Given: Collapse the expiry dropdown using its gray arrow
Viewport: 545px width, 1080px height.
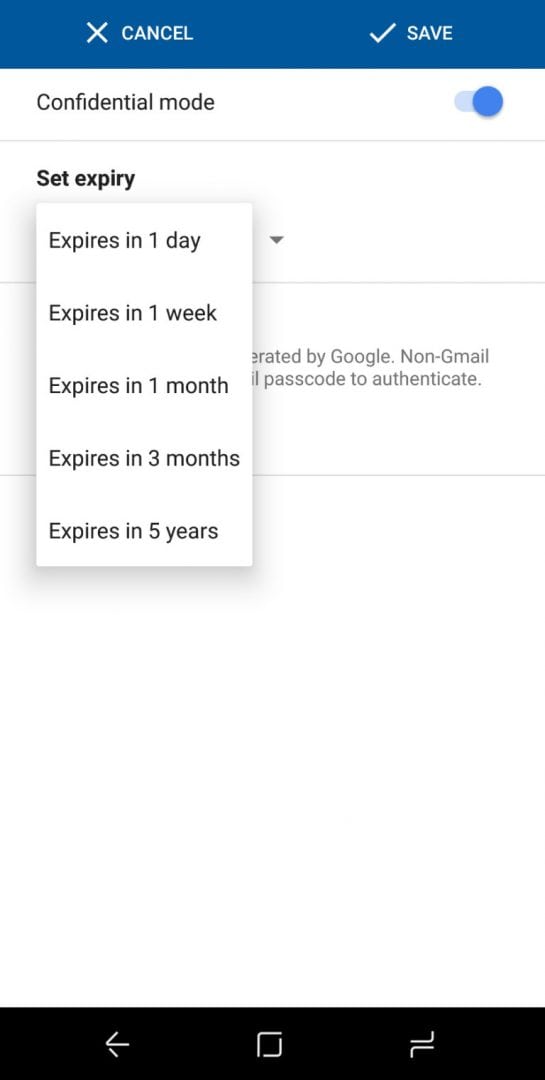Looking at the screenshot, I should [x=276, y=240].
